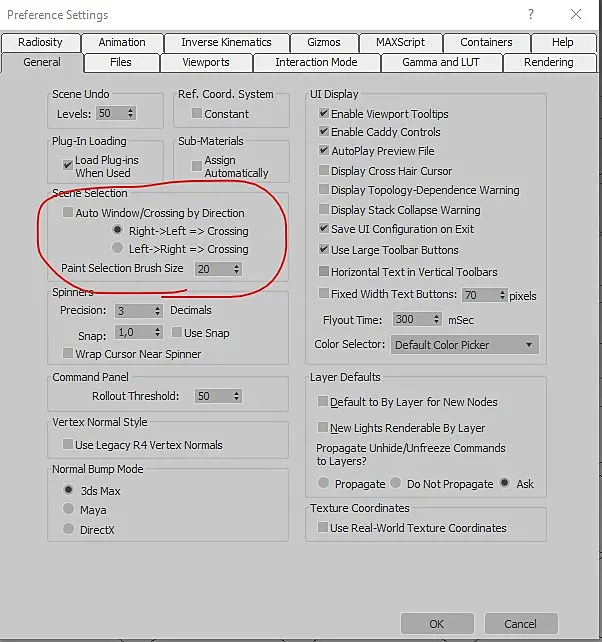Screen dimensions: 602x642
Task: Select Left->Right => Crossing radio option
Action: [x=117, y=248]
